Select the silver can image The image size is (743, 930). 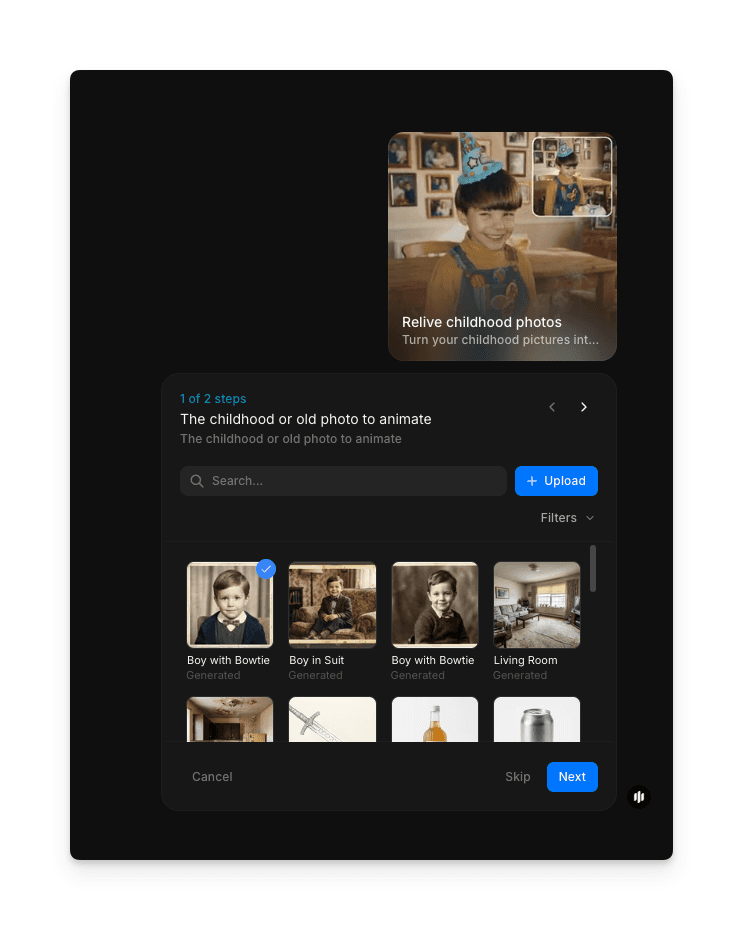tap(537, 719)
